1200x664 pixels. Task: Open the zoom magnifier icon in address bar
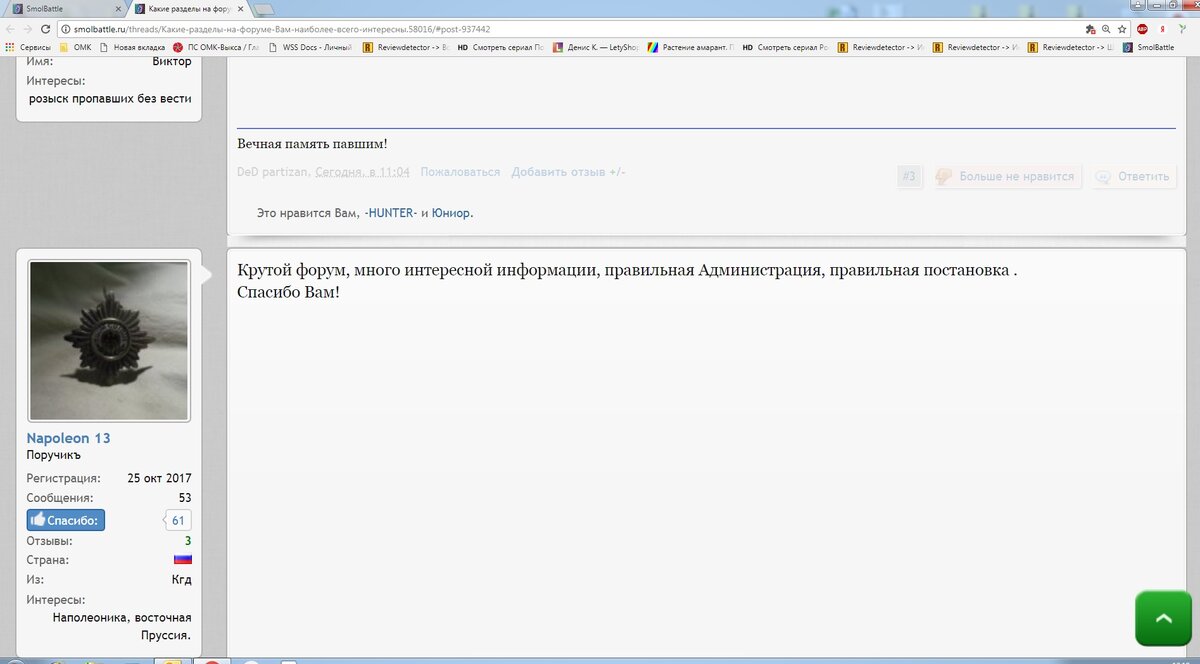pyautogui.click(x=1106, y=29)
